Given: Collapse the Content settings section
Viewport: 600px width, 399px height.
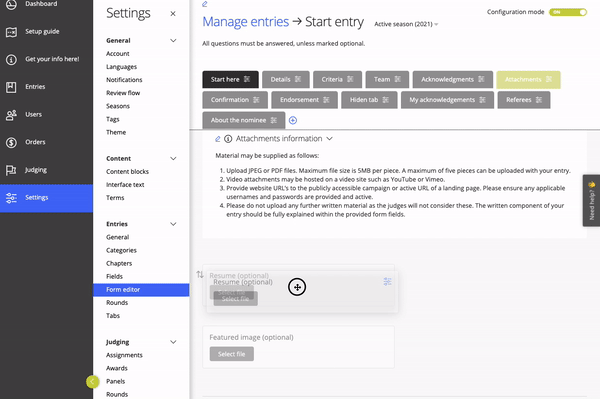Looking at the screenshot, I should [173, 158].
